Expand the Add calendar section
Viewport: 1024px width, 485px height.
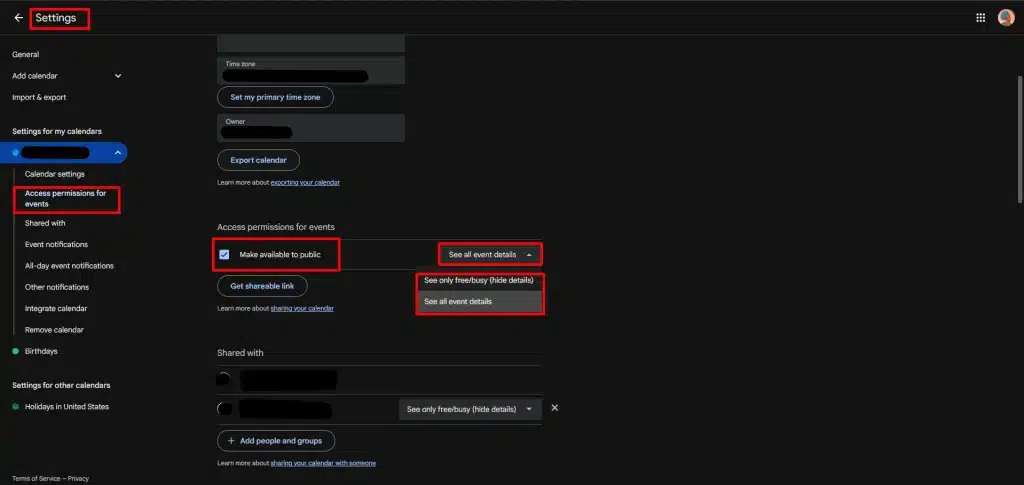coord(118,76)
